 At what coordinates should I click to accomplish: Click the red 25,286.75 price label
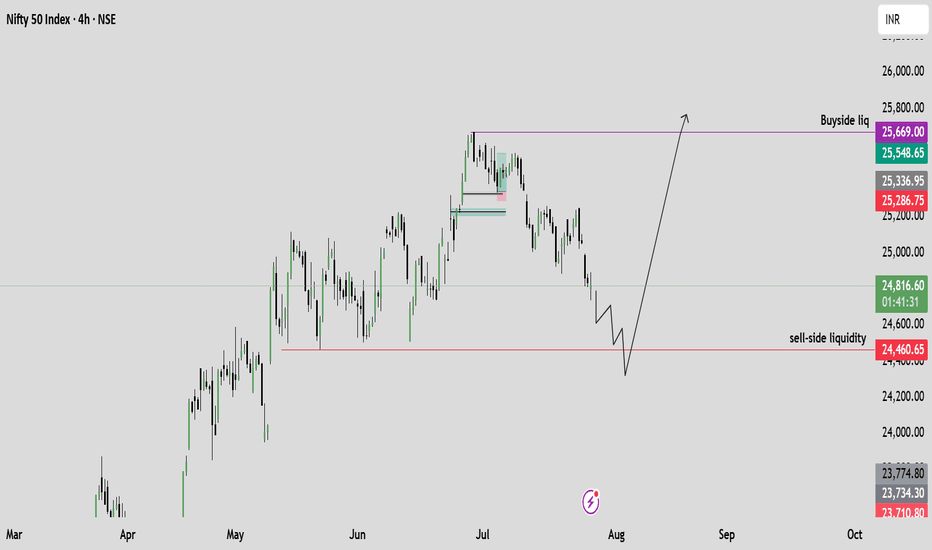click(x=902, y=201)
